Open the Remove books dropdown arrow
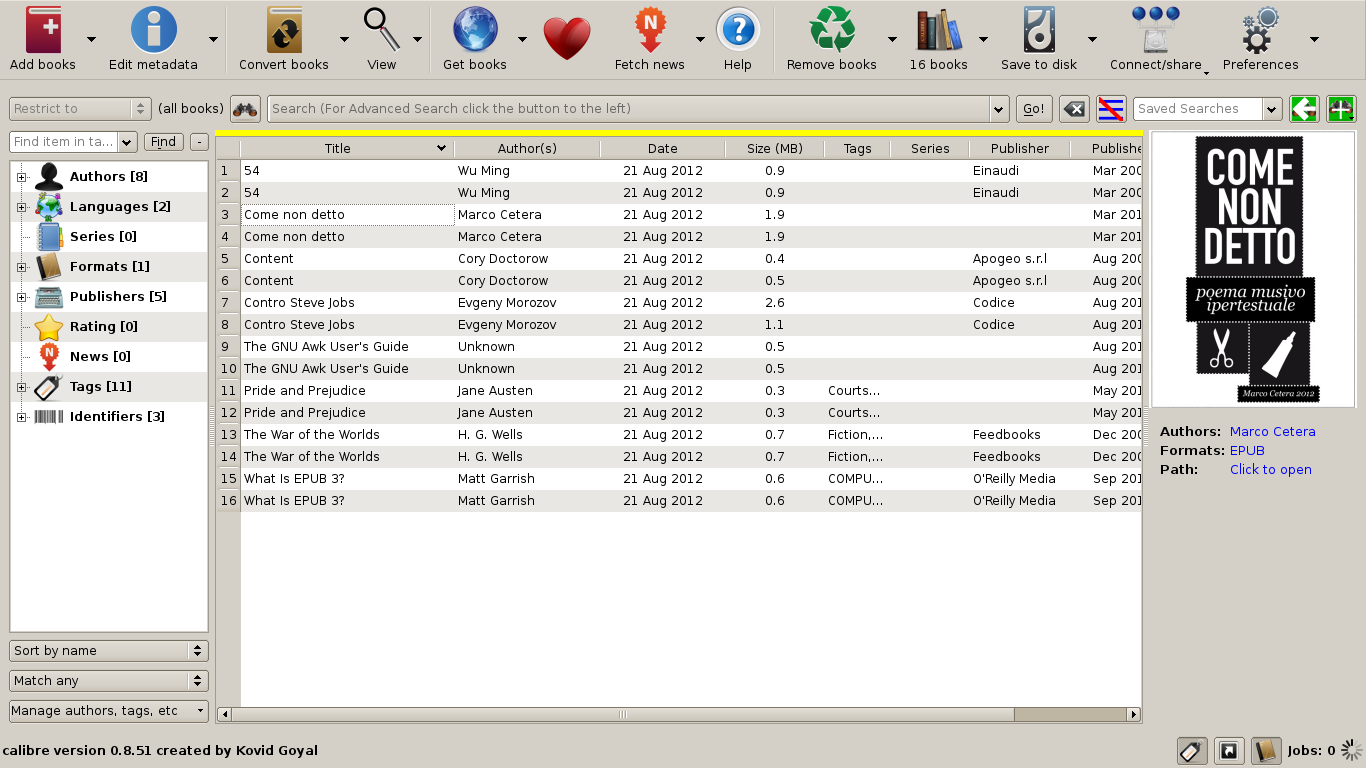 891,39
